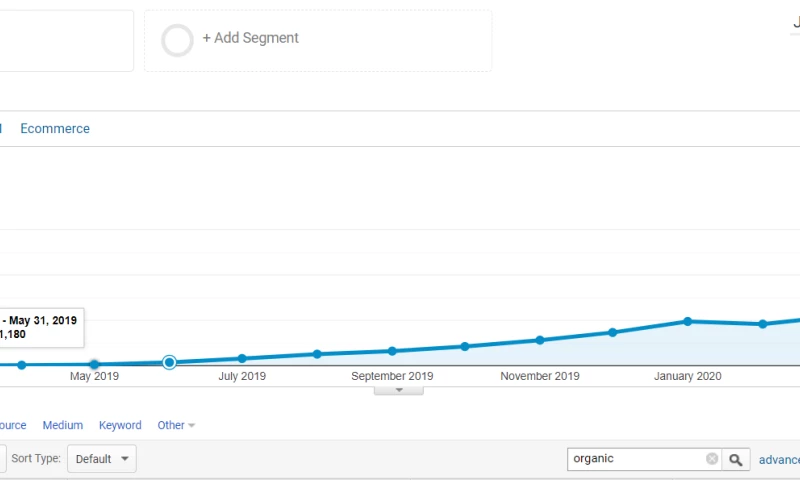The image size is (800, 480).
Task: Click the May 31, 2019 tooltip box
Action: [x=40, y=327]
